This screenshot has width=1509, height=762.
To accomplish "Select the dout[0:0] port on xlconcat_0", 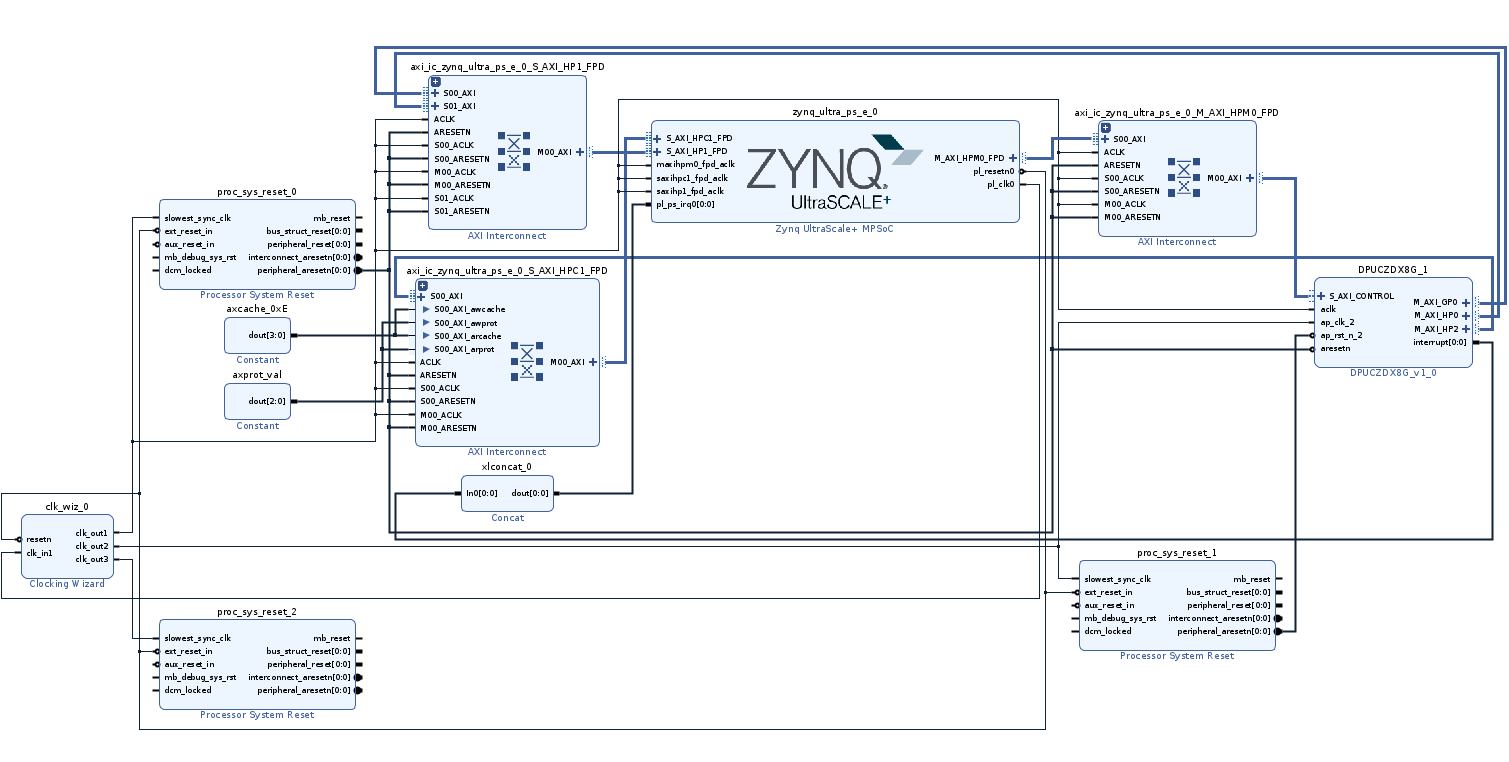I will [x=530, y=493].
